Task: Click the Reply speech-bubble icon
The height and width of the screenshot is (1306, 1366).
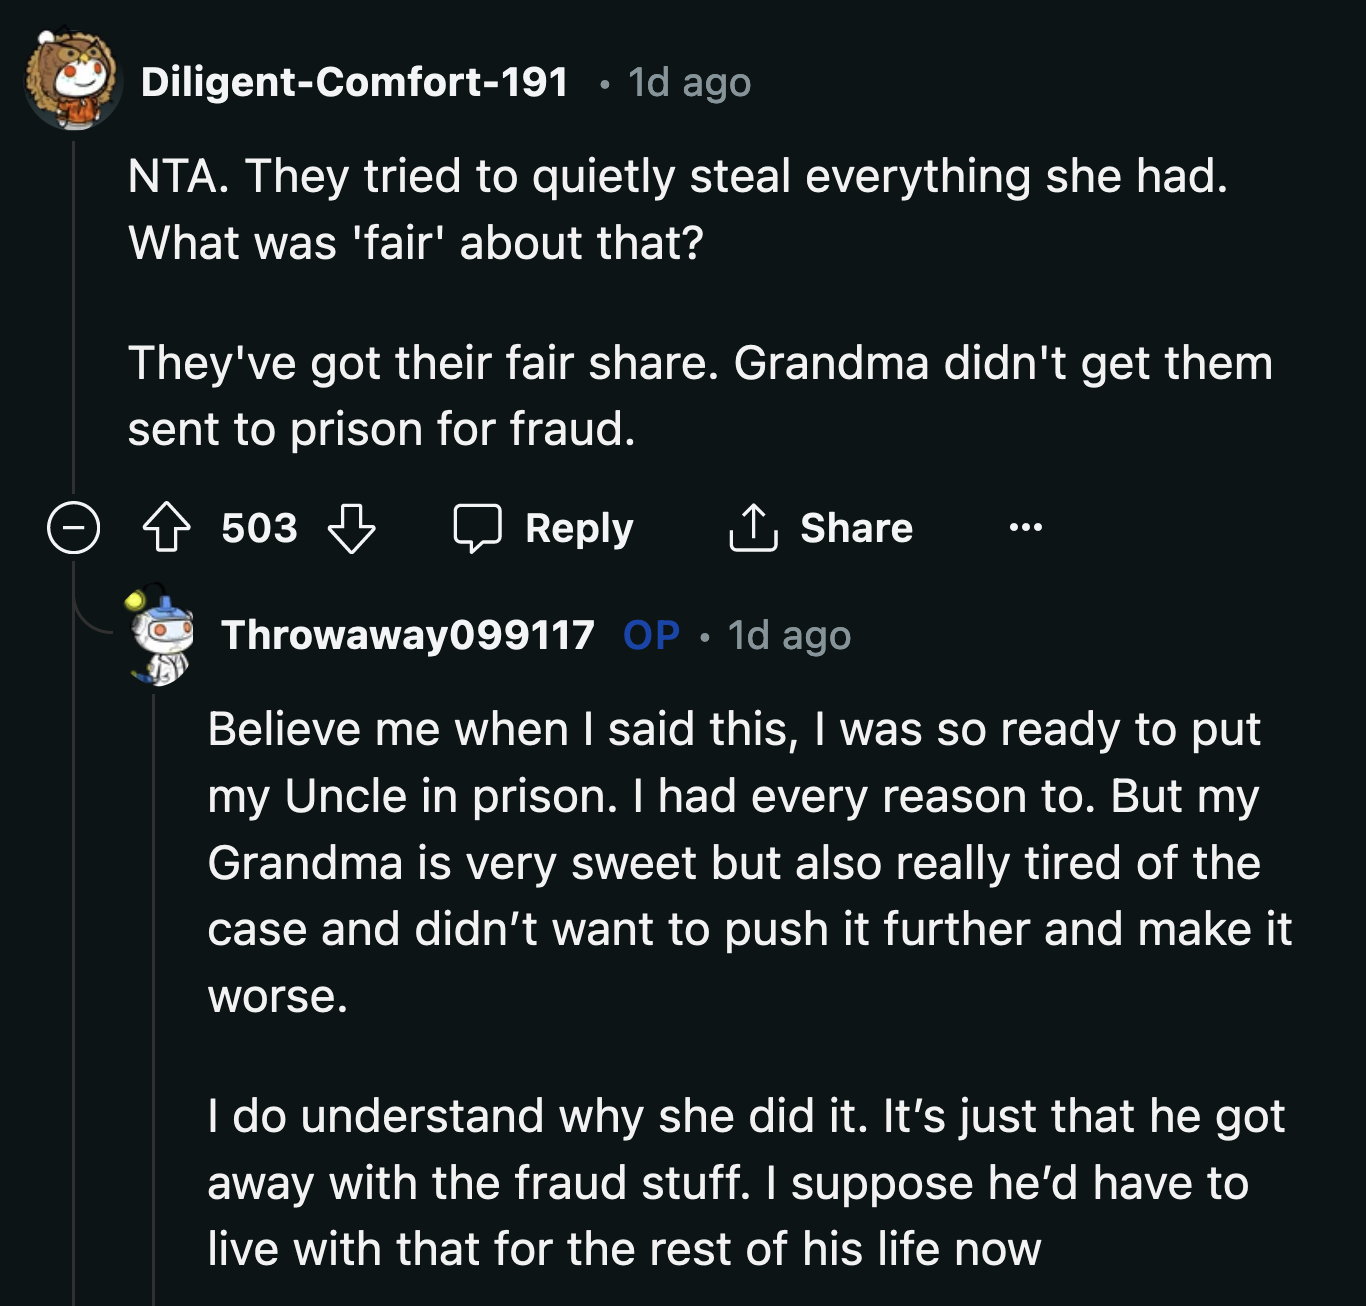Action: pos(480,527)
